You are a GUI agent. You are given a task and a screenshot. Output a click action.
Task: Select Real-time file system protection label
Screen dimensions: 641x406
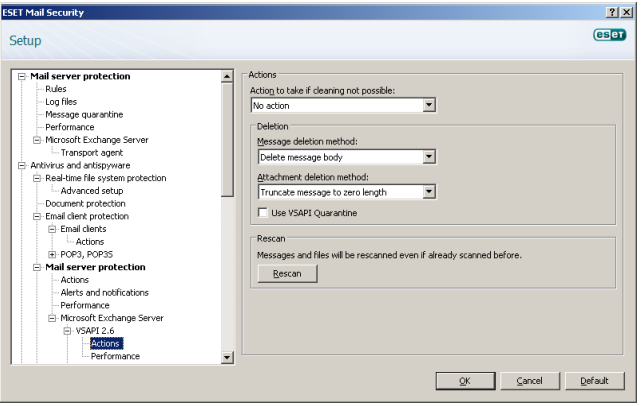[106, 179]
